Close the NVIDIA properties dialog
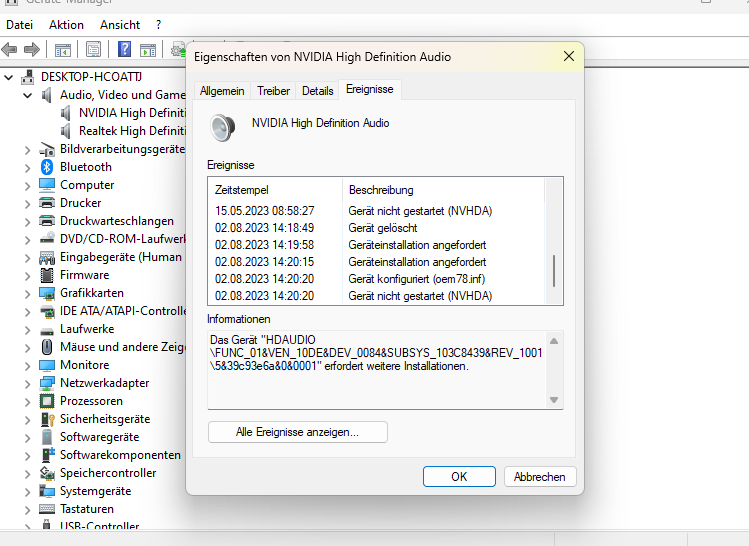 pyautogui.click(x=569, y=56)
